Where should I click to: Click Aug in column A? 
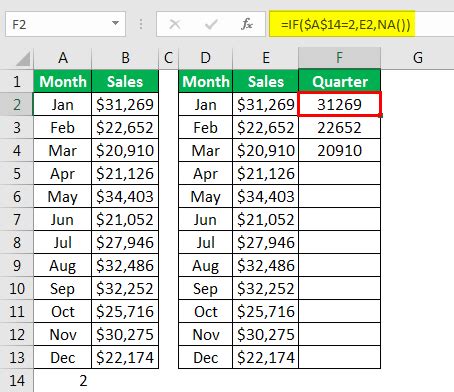[x=63, y=265]
